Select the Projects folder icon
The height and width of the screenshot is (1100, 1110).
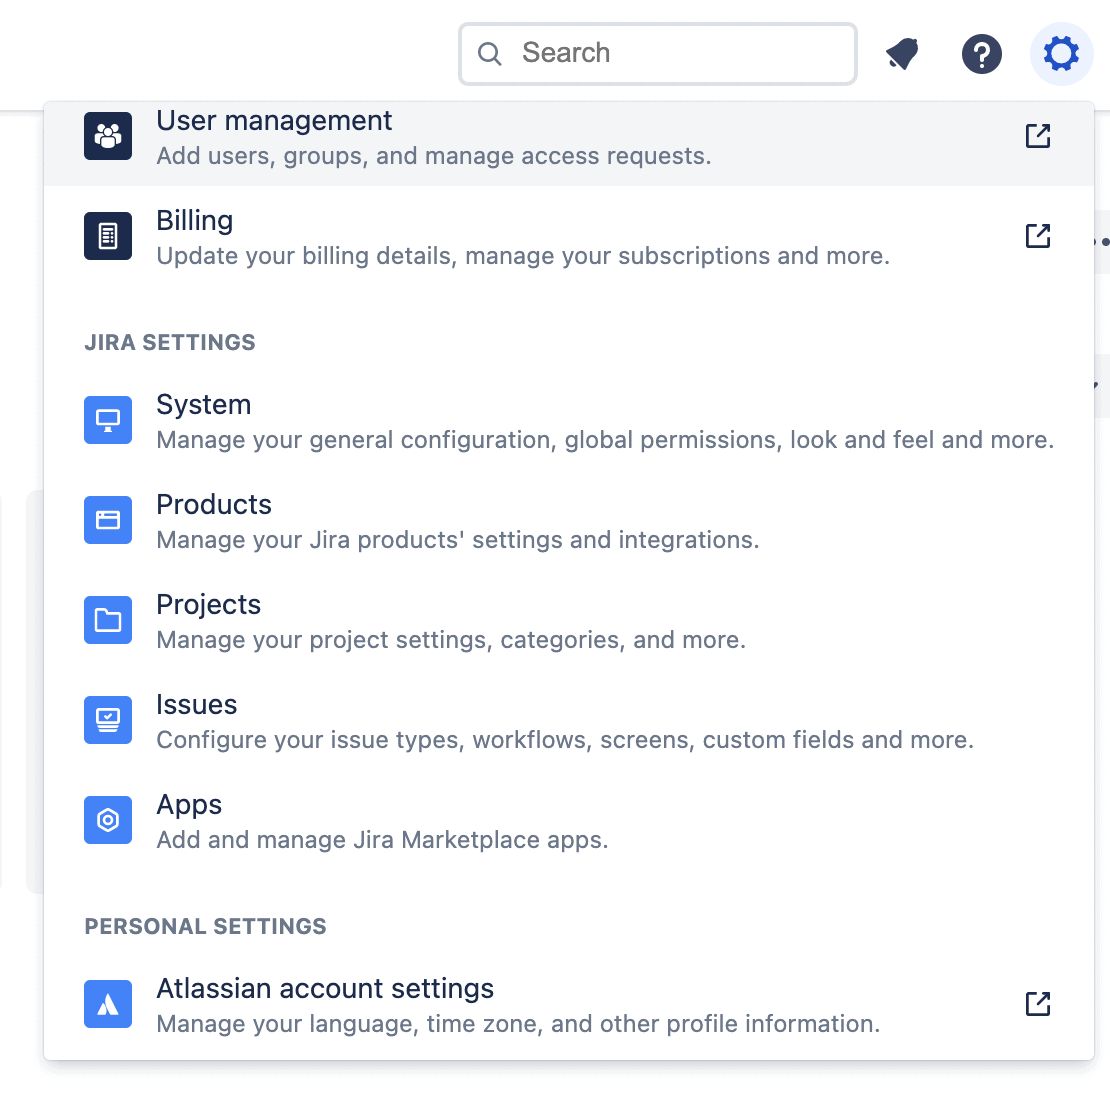click(107, 620)
